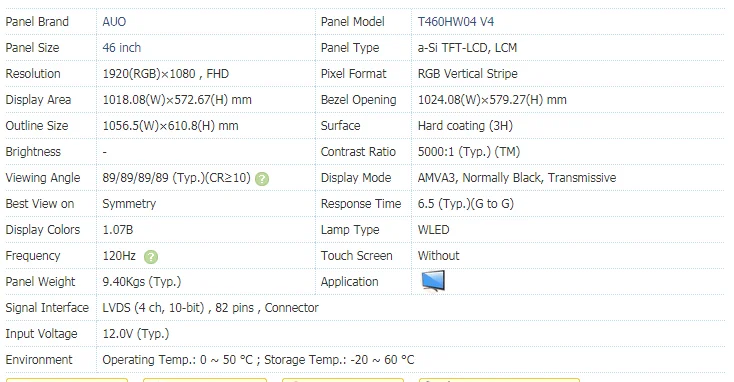734x382 pixels.
Task: Click the AUO panel brand value
Action: 114,22
